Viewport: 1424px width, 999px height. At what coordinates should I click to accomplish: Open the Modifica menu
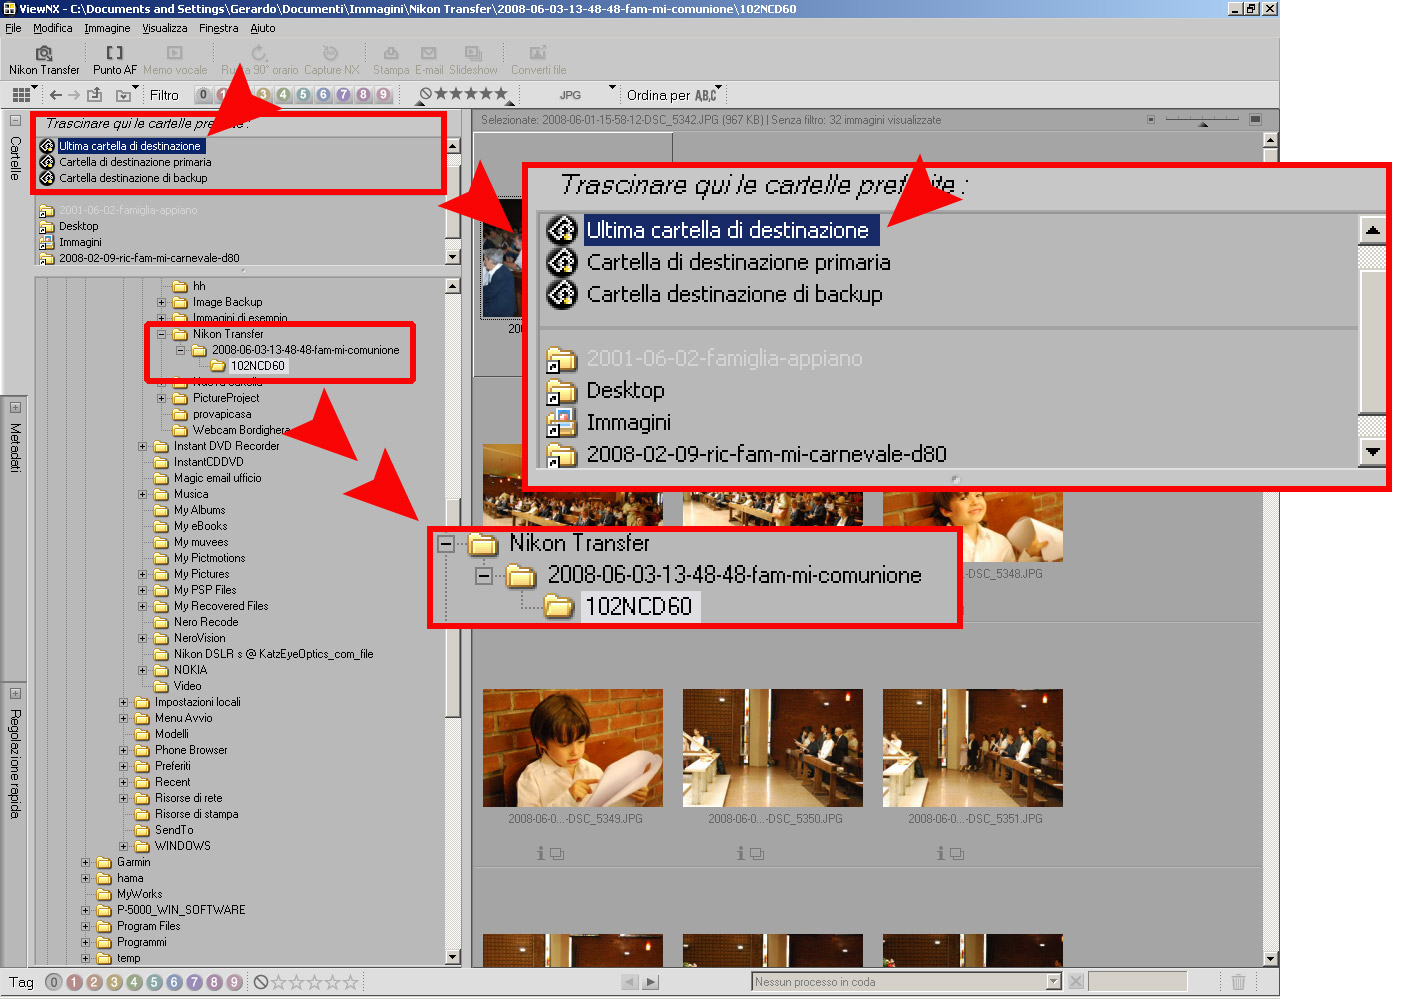click(x=52, y=28)
